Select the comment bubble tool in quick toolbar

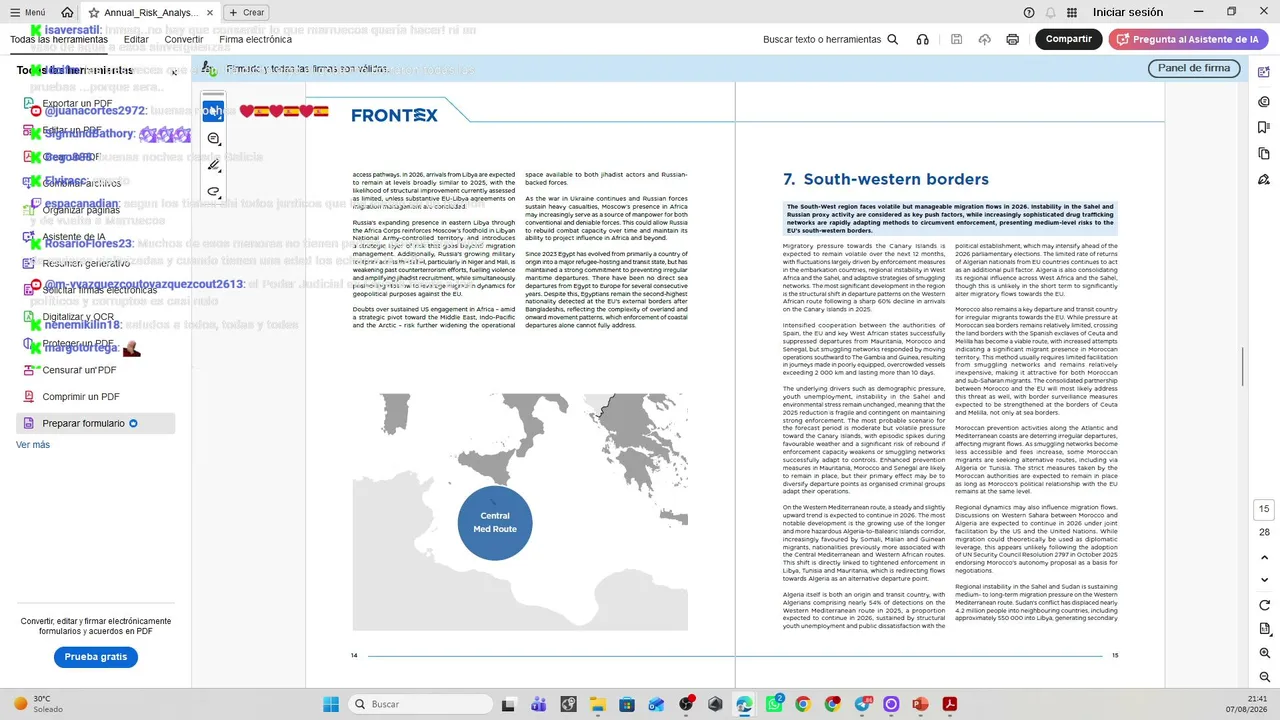[x=213, y=139]
